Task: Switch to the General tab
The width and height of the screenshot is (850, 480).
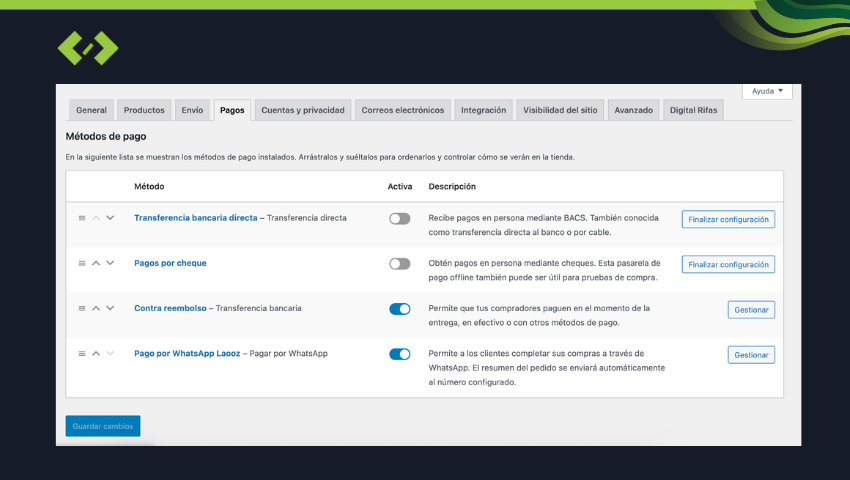Action: pyautogui.click(x=91, y=110)
